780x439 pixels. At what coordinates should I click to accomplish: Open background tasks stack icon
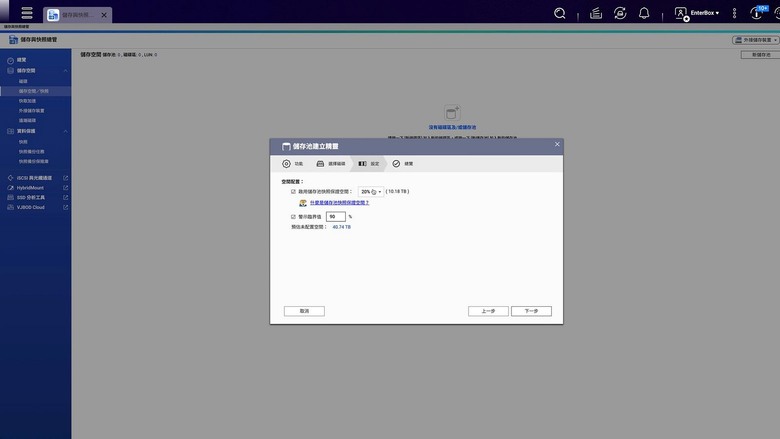[x=595, y=13]
